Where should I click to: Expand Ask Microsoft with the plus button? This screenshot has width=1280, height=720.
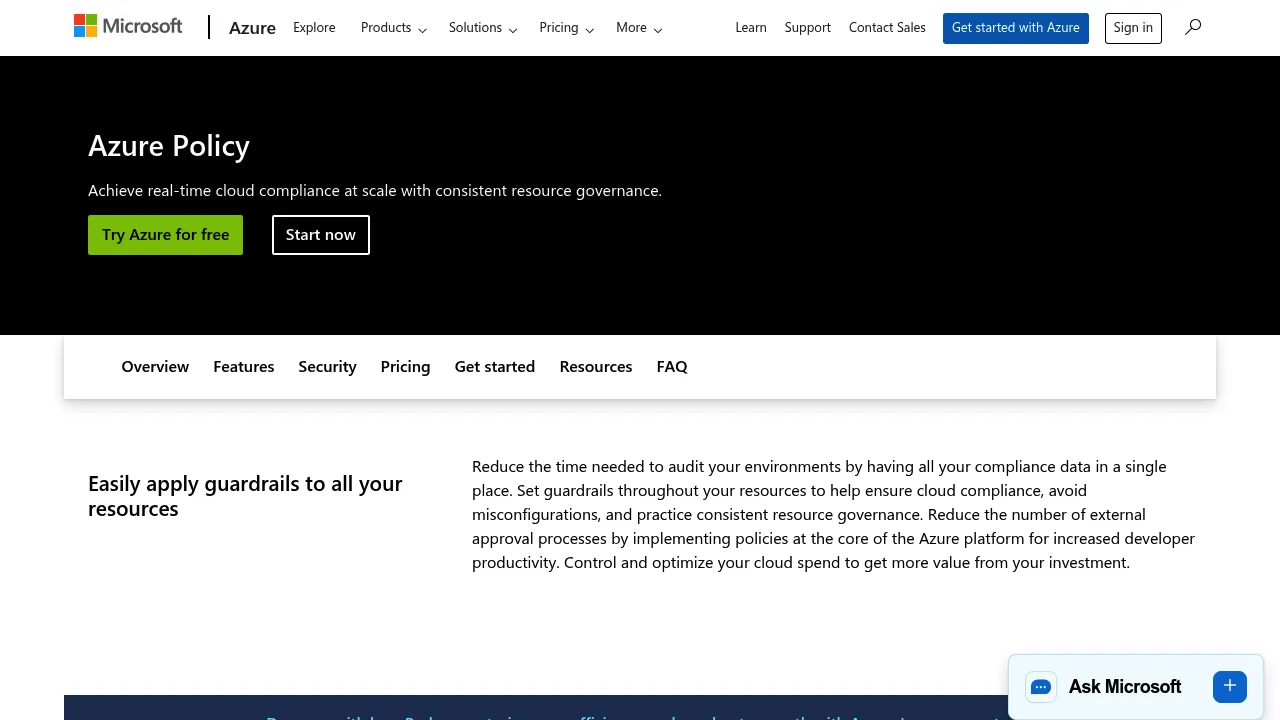1230,686
